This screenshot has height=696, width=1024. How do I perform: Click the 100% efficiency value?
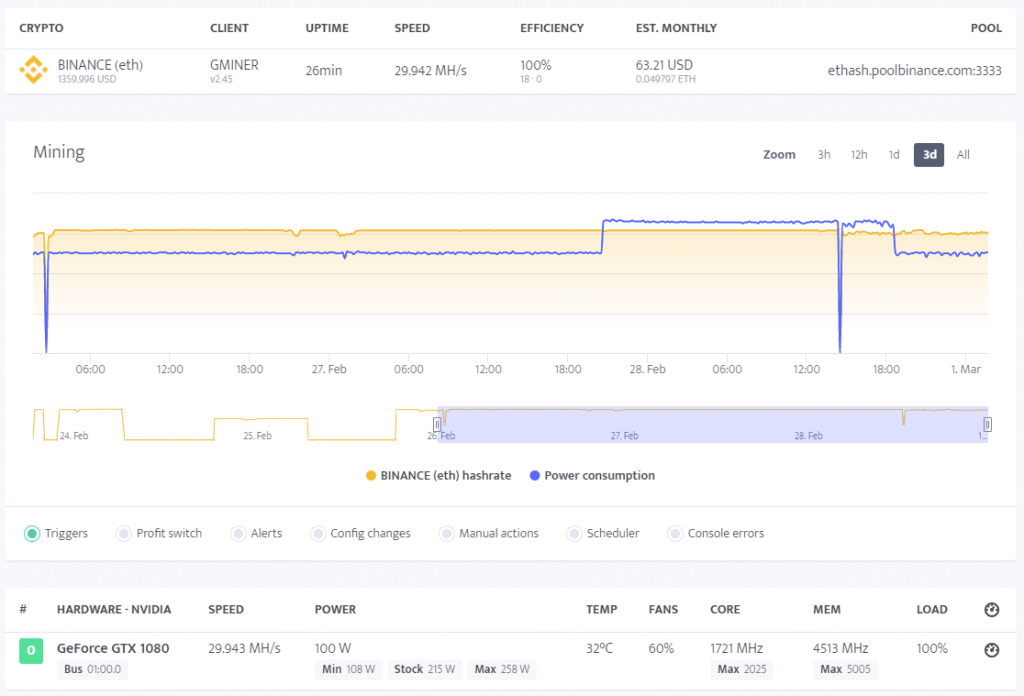coord(536,65)
